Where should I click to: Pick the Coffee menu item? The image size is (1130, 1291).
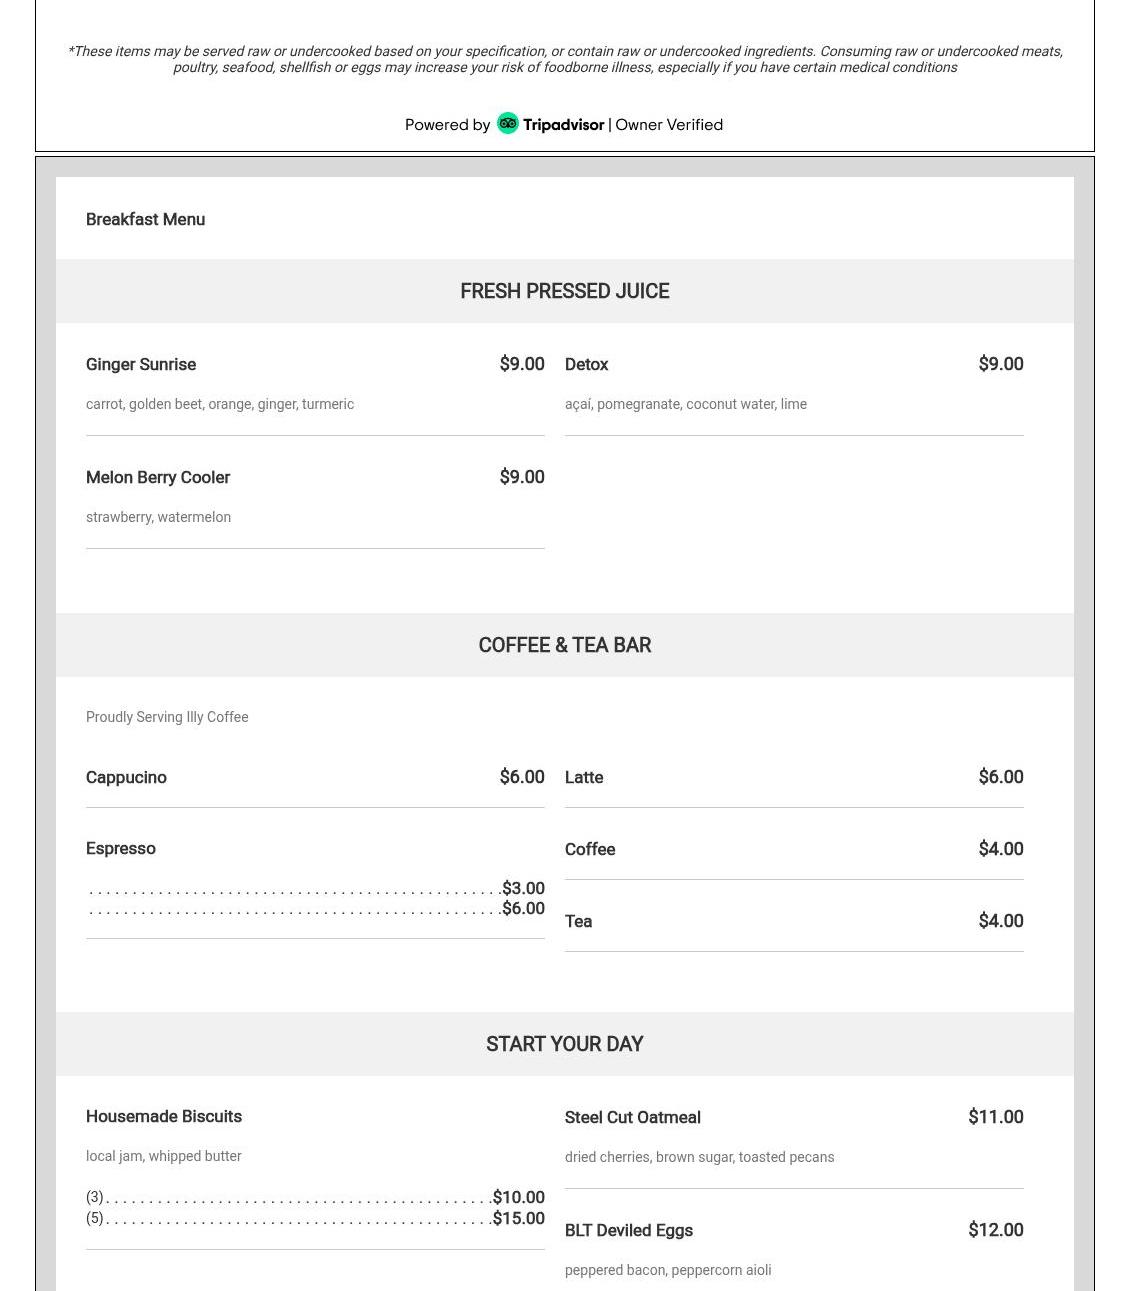590,850
